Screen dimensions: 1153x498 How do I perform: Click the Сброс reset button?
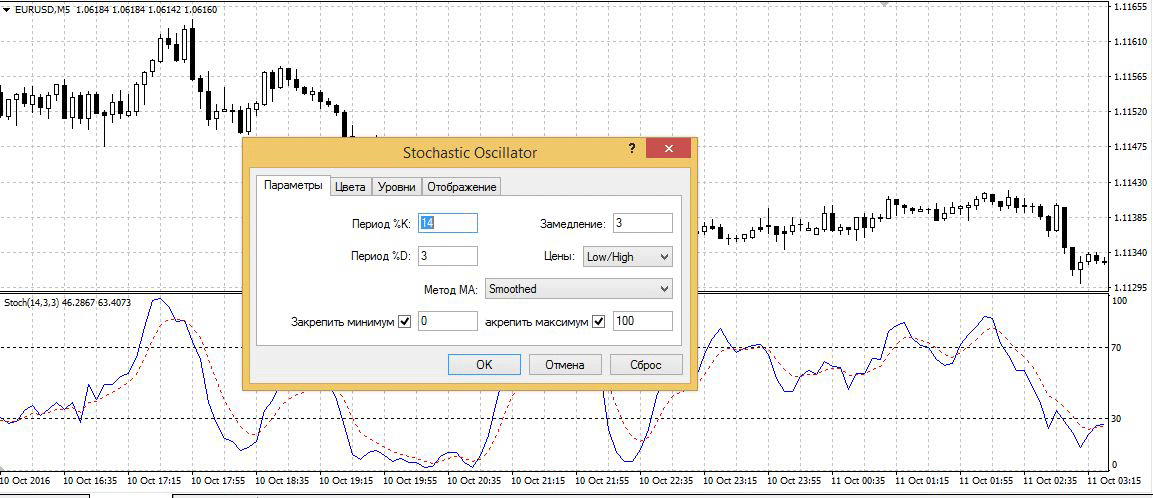645,365
